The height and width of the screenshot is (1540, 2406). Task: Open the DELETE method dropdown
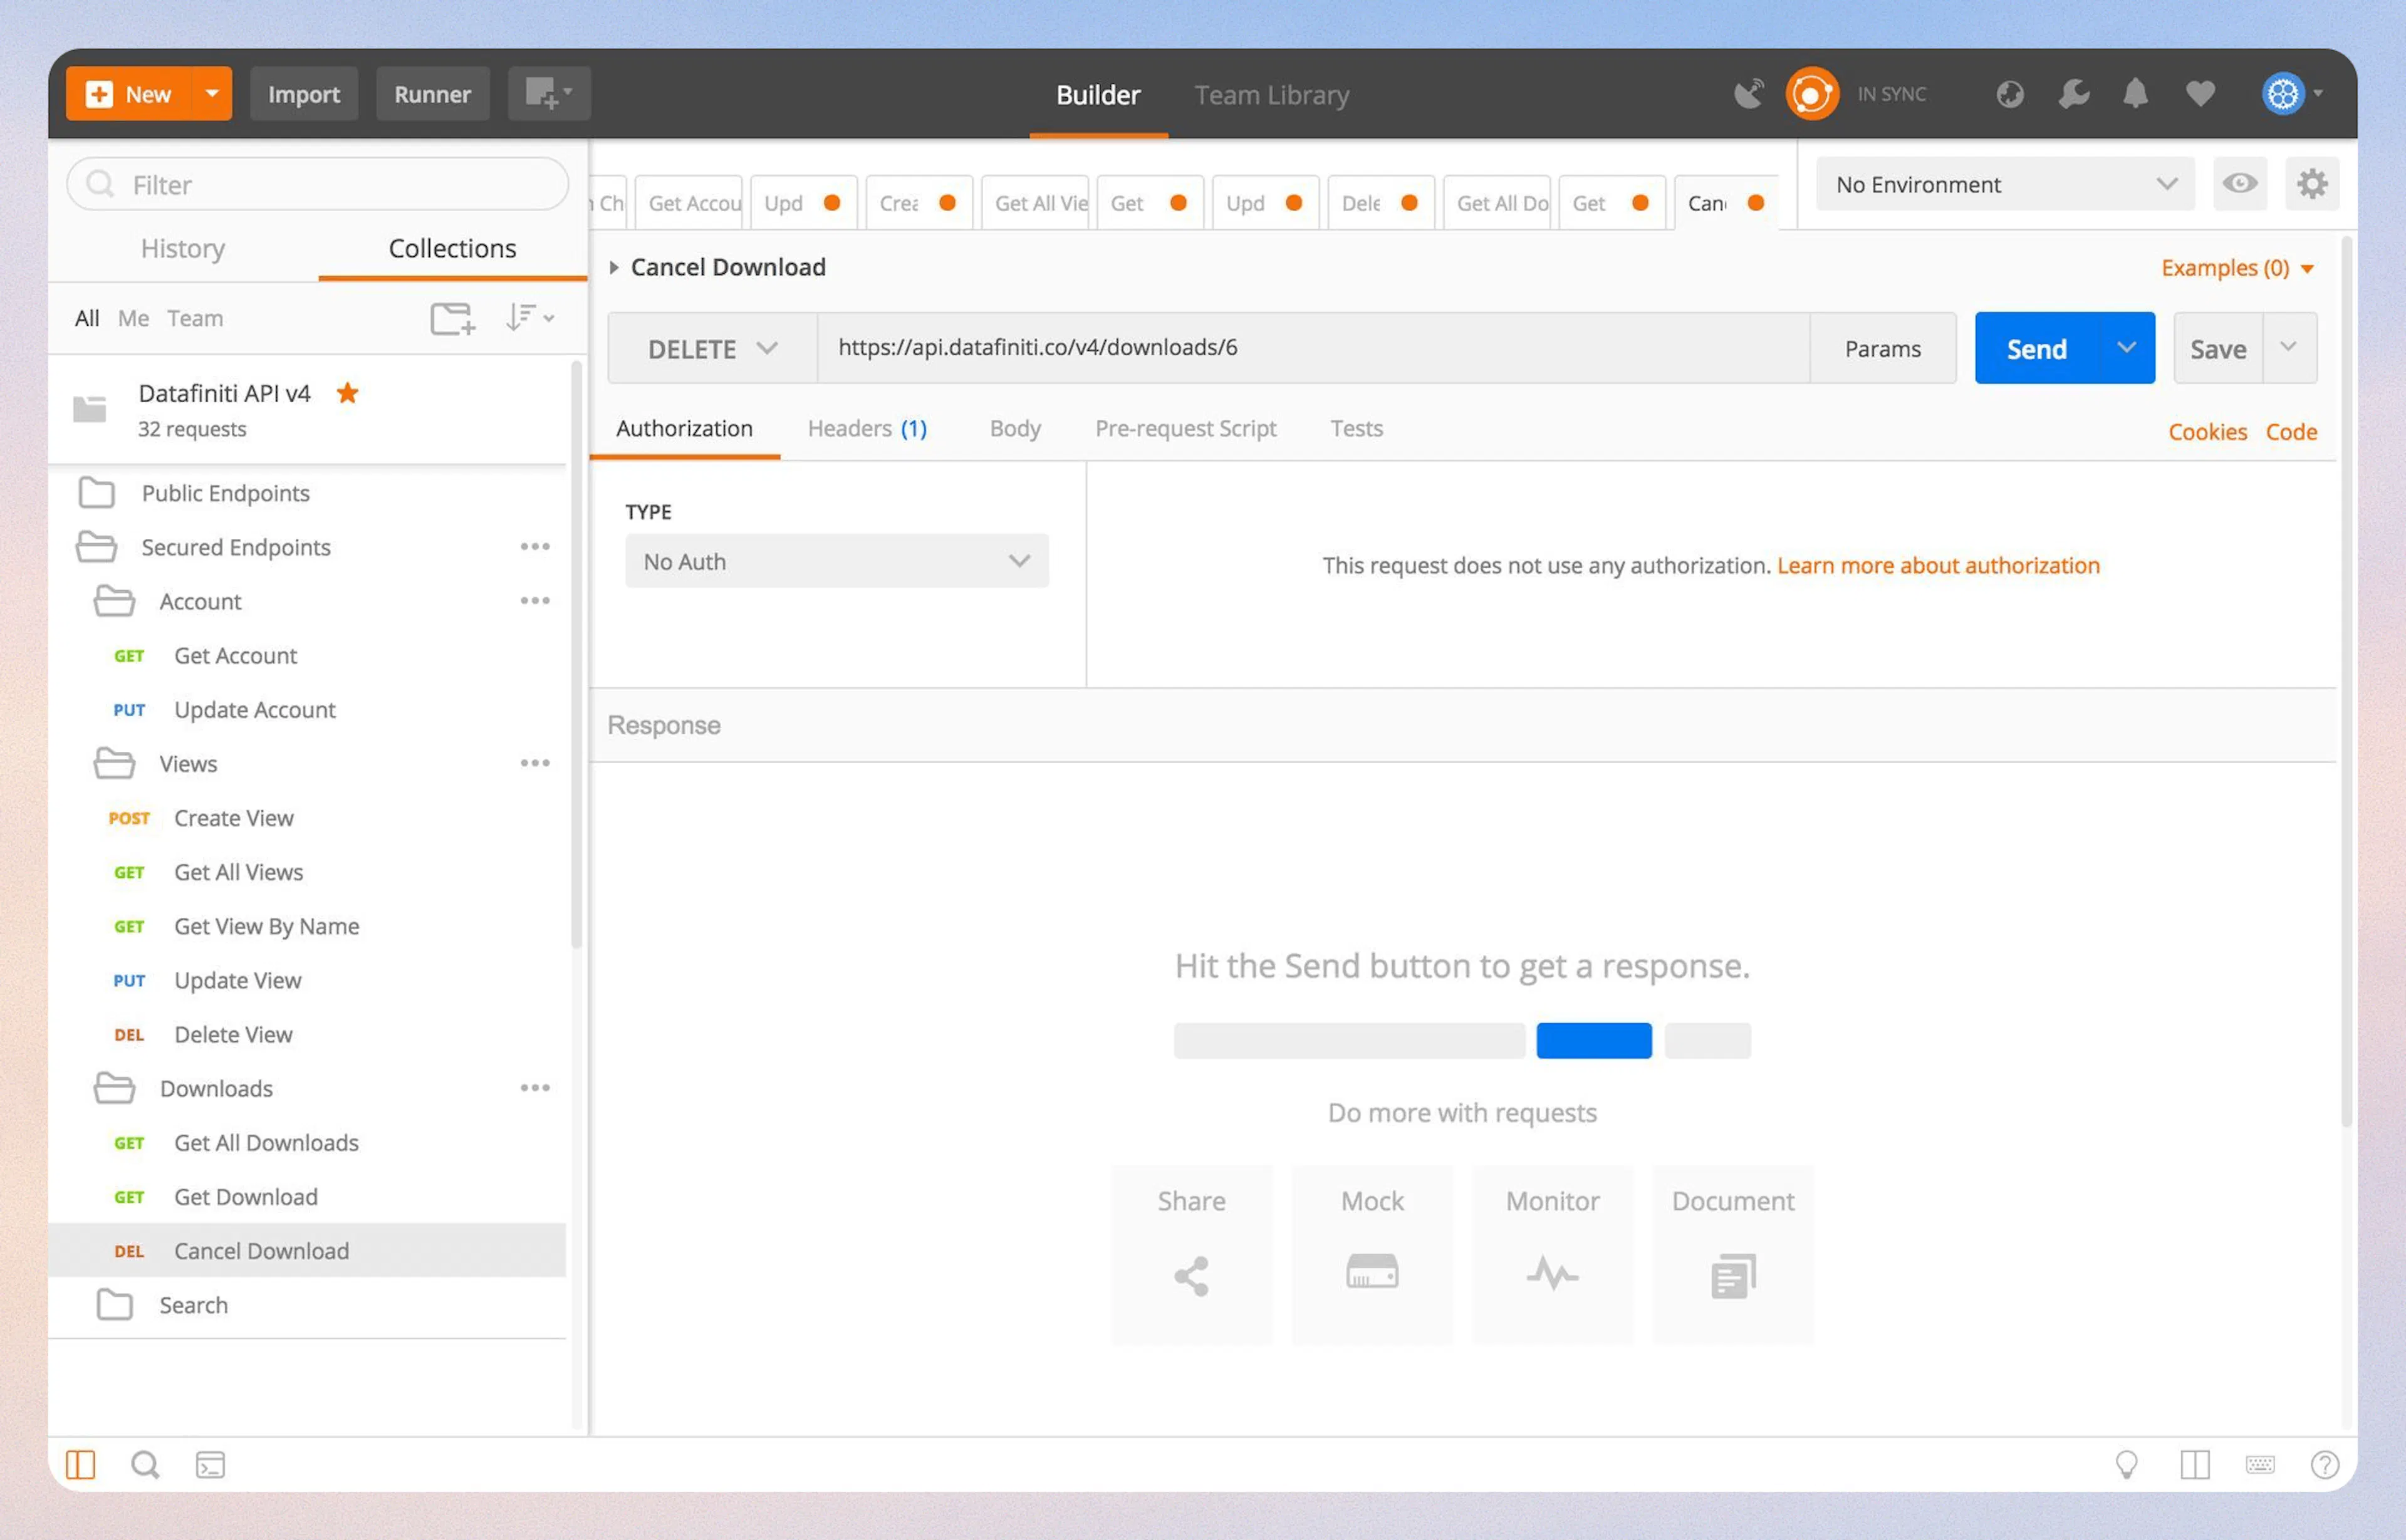point(711,348)
